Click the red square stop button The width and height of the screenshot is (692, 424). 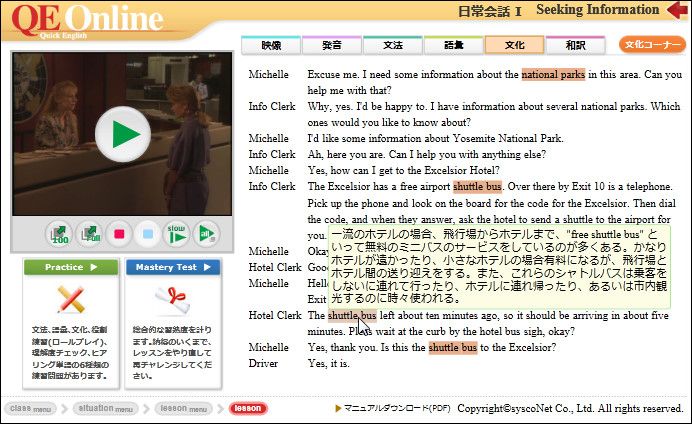(x=119, y=234)
